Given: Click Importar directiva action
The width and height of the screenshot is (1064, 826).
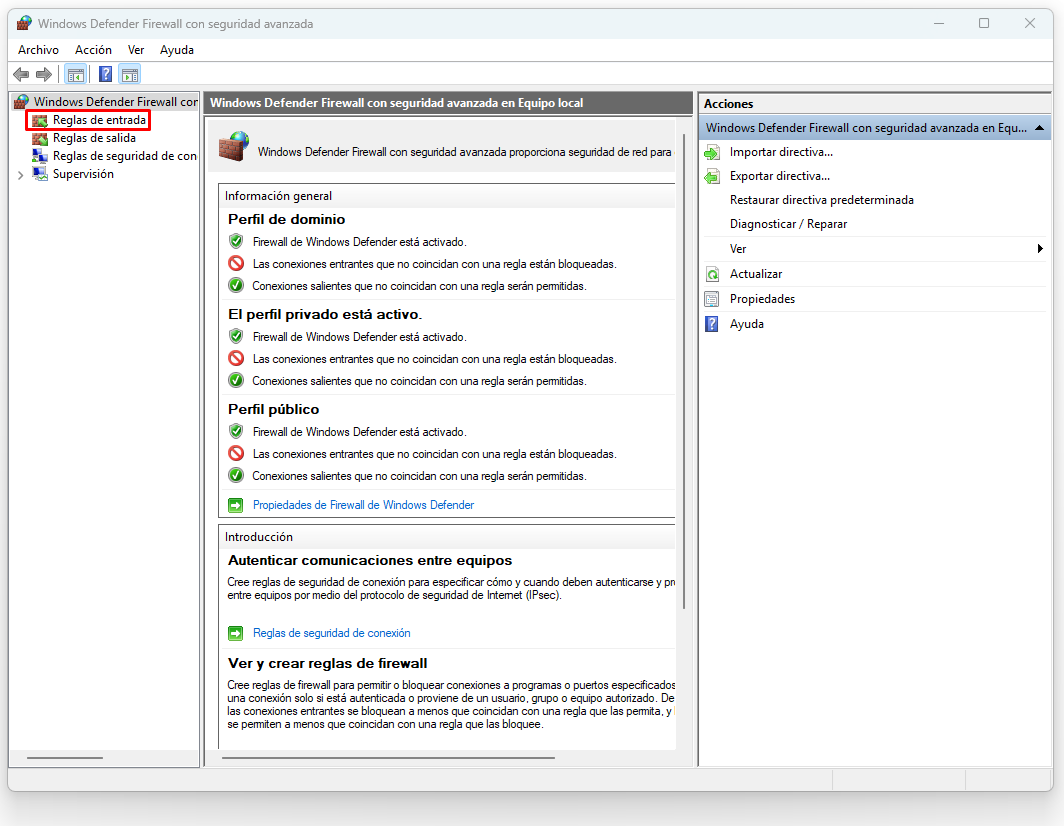Looking at the screenshot, I should (781, 152).
